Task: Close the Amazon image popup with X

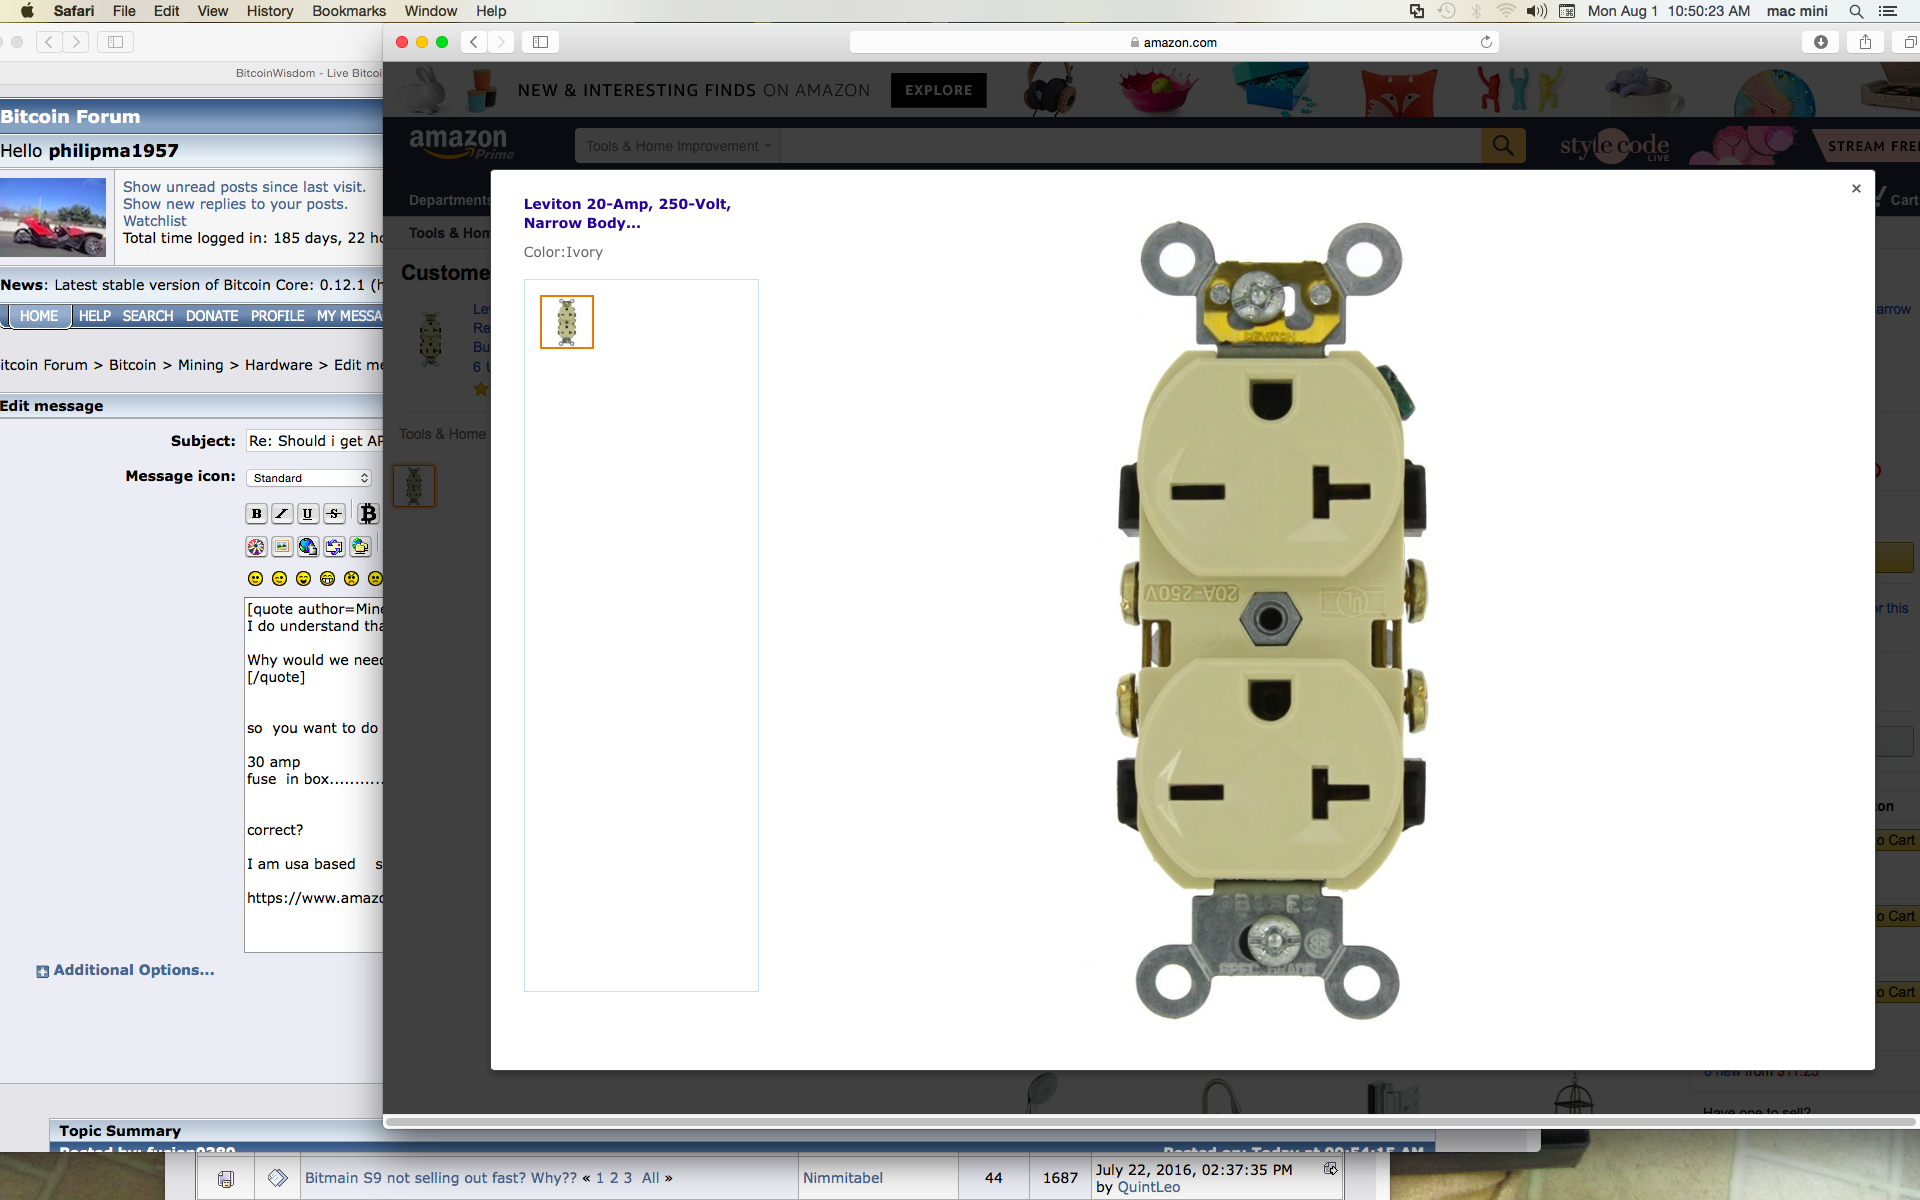Action: click(1856, 188)
